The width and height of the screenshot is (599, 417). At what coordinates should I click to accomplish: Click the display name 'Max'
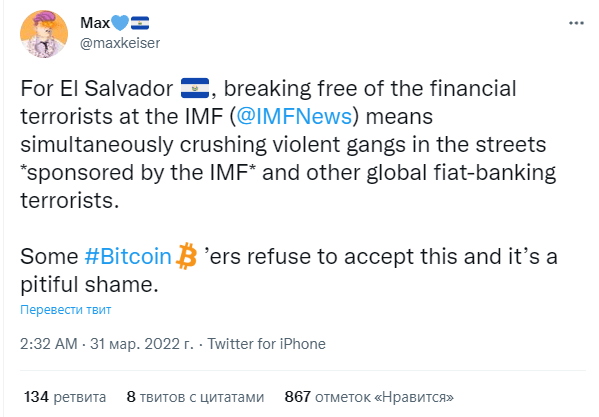[95, 23]
